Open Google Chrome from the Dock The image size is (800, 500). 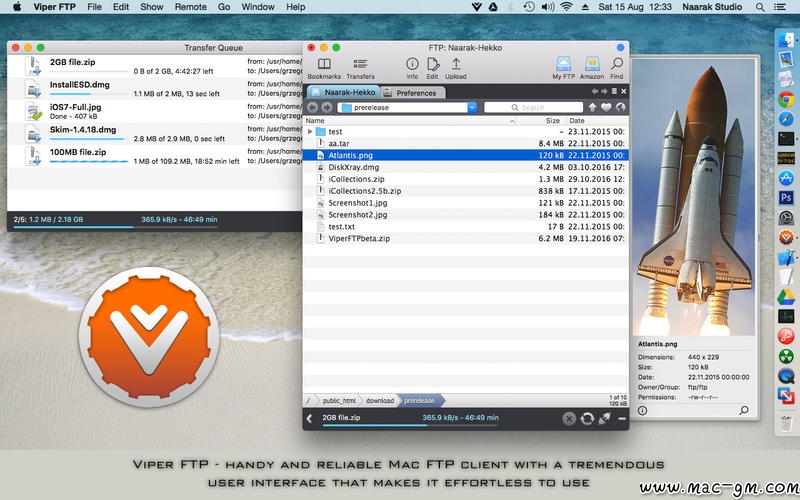tap(786, 99)
